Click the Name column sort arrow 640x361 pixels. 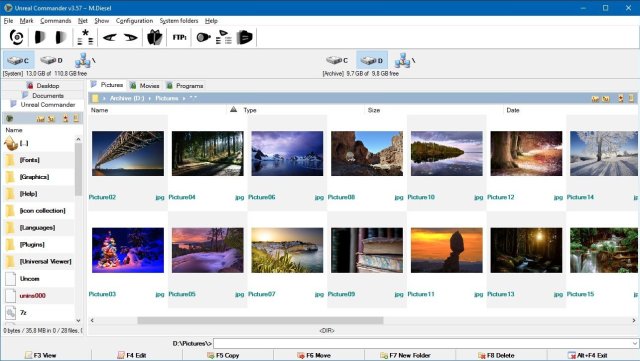coord(233,109)
